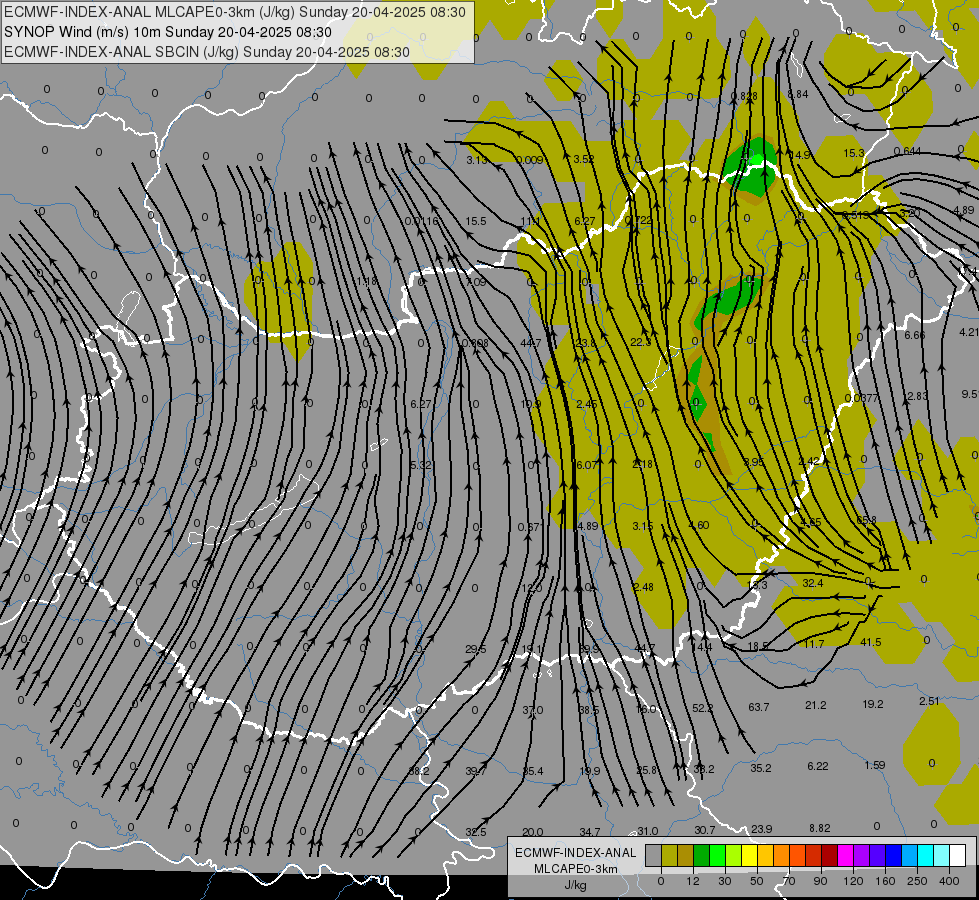Click the legend scale value 400
Screen dimensions: 979x900
[x=949, y=881]
